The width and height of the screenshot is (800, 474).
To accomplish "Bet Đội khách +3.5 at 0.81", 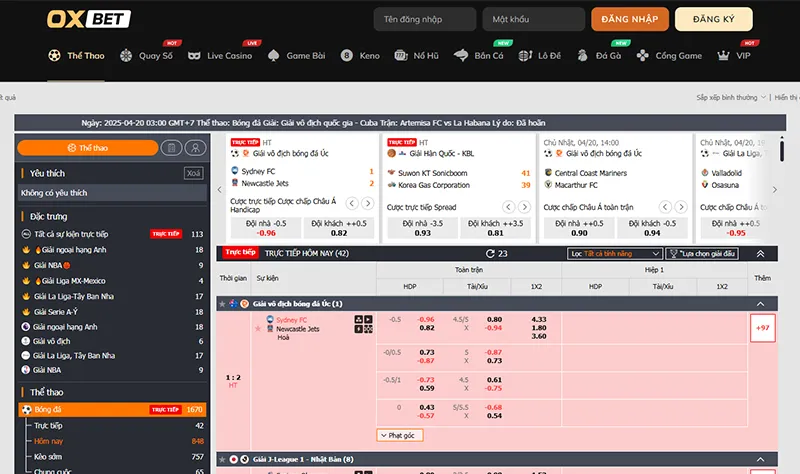I will click(x=495, y=228).
